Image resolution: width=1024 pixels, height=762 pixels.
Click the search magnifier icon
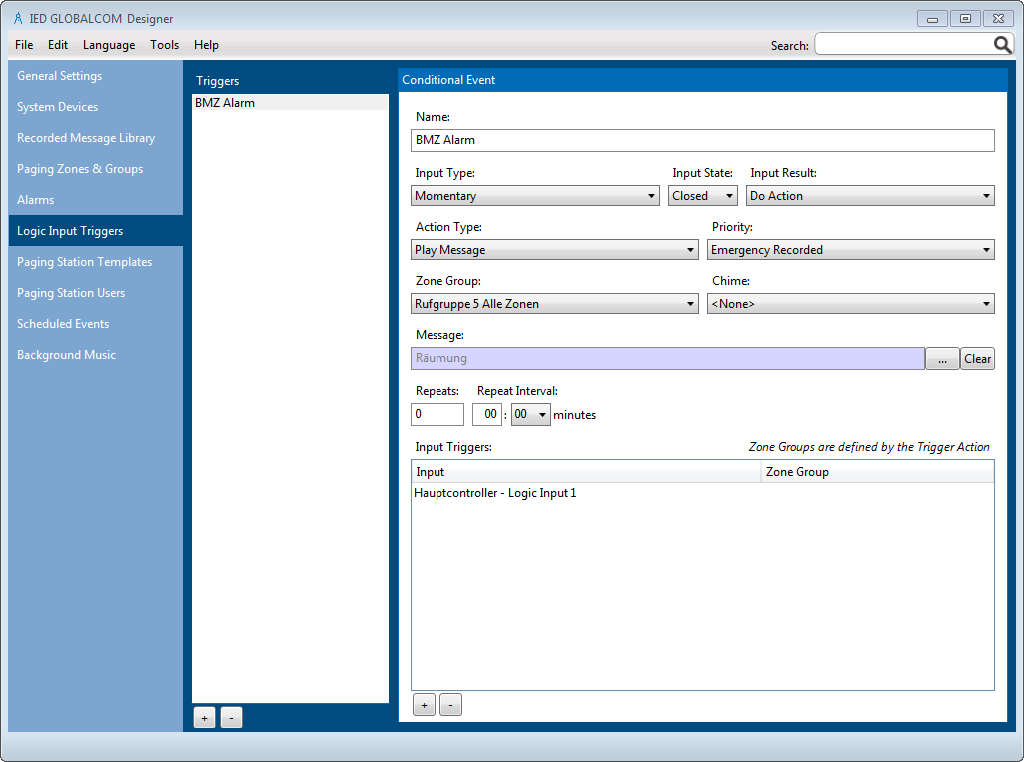pos(1002,45)
